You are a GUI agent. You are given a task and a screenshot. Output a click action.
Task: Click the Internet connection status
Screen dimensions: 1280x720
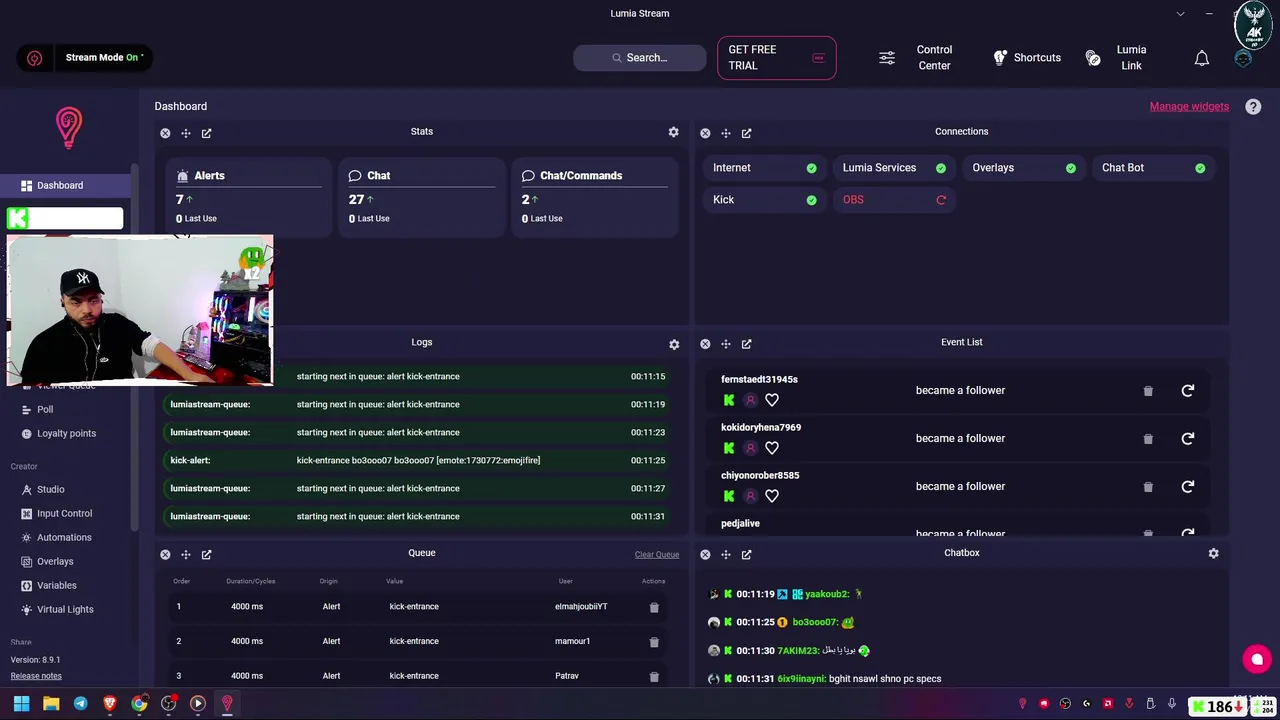point(764,168)
